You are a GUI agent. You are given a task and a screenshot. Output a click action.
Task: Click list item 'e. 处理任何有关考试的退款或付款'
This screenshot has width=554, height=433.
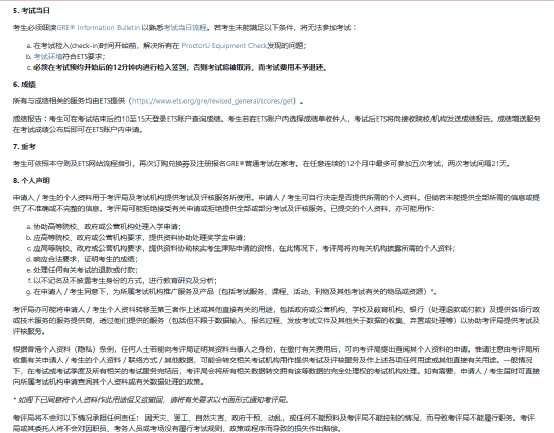coord(82,270)
